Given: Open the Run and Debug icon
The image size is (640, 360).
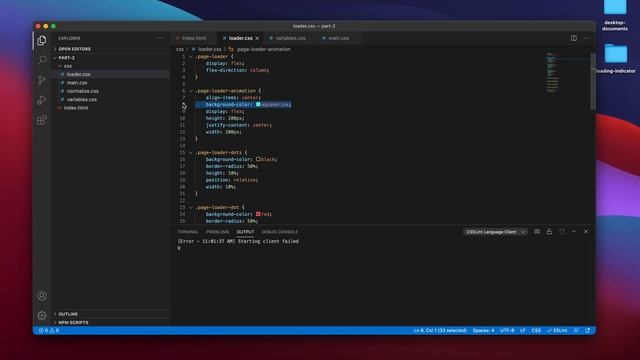Looking at the screenshot, I should click(x=42, y=100).
